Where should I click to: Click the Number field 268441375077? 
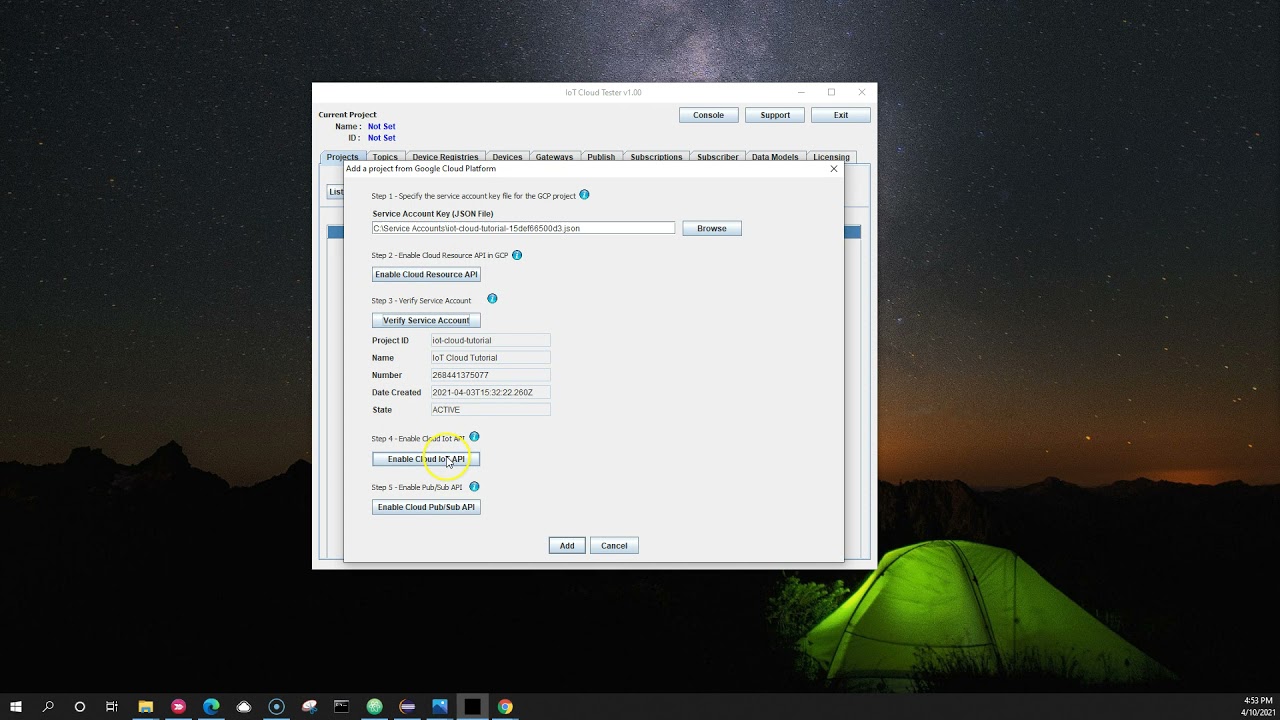(x=490, y=375)
